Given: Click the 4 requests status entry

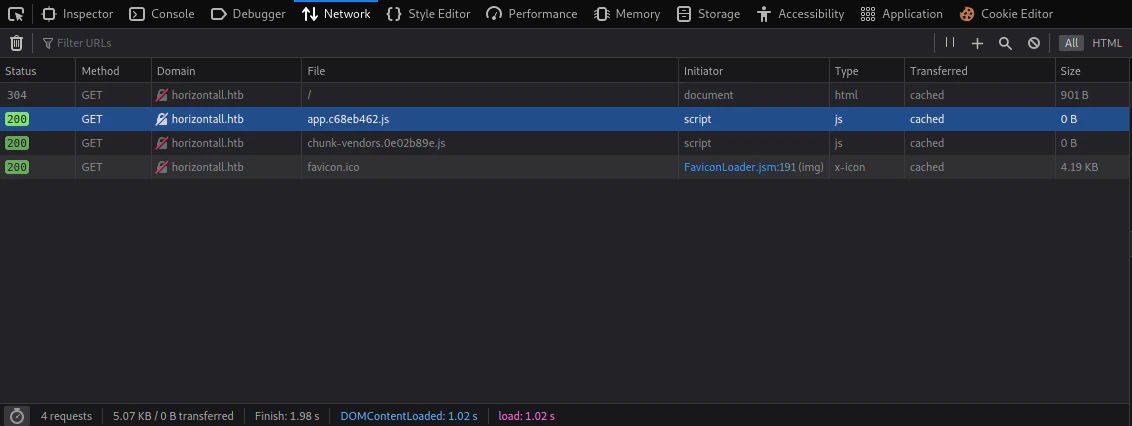Looking at the screenshot, I should tap(66, 416).
